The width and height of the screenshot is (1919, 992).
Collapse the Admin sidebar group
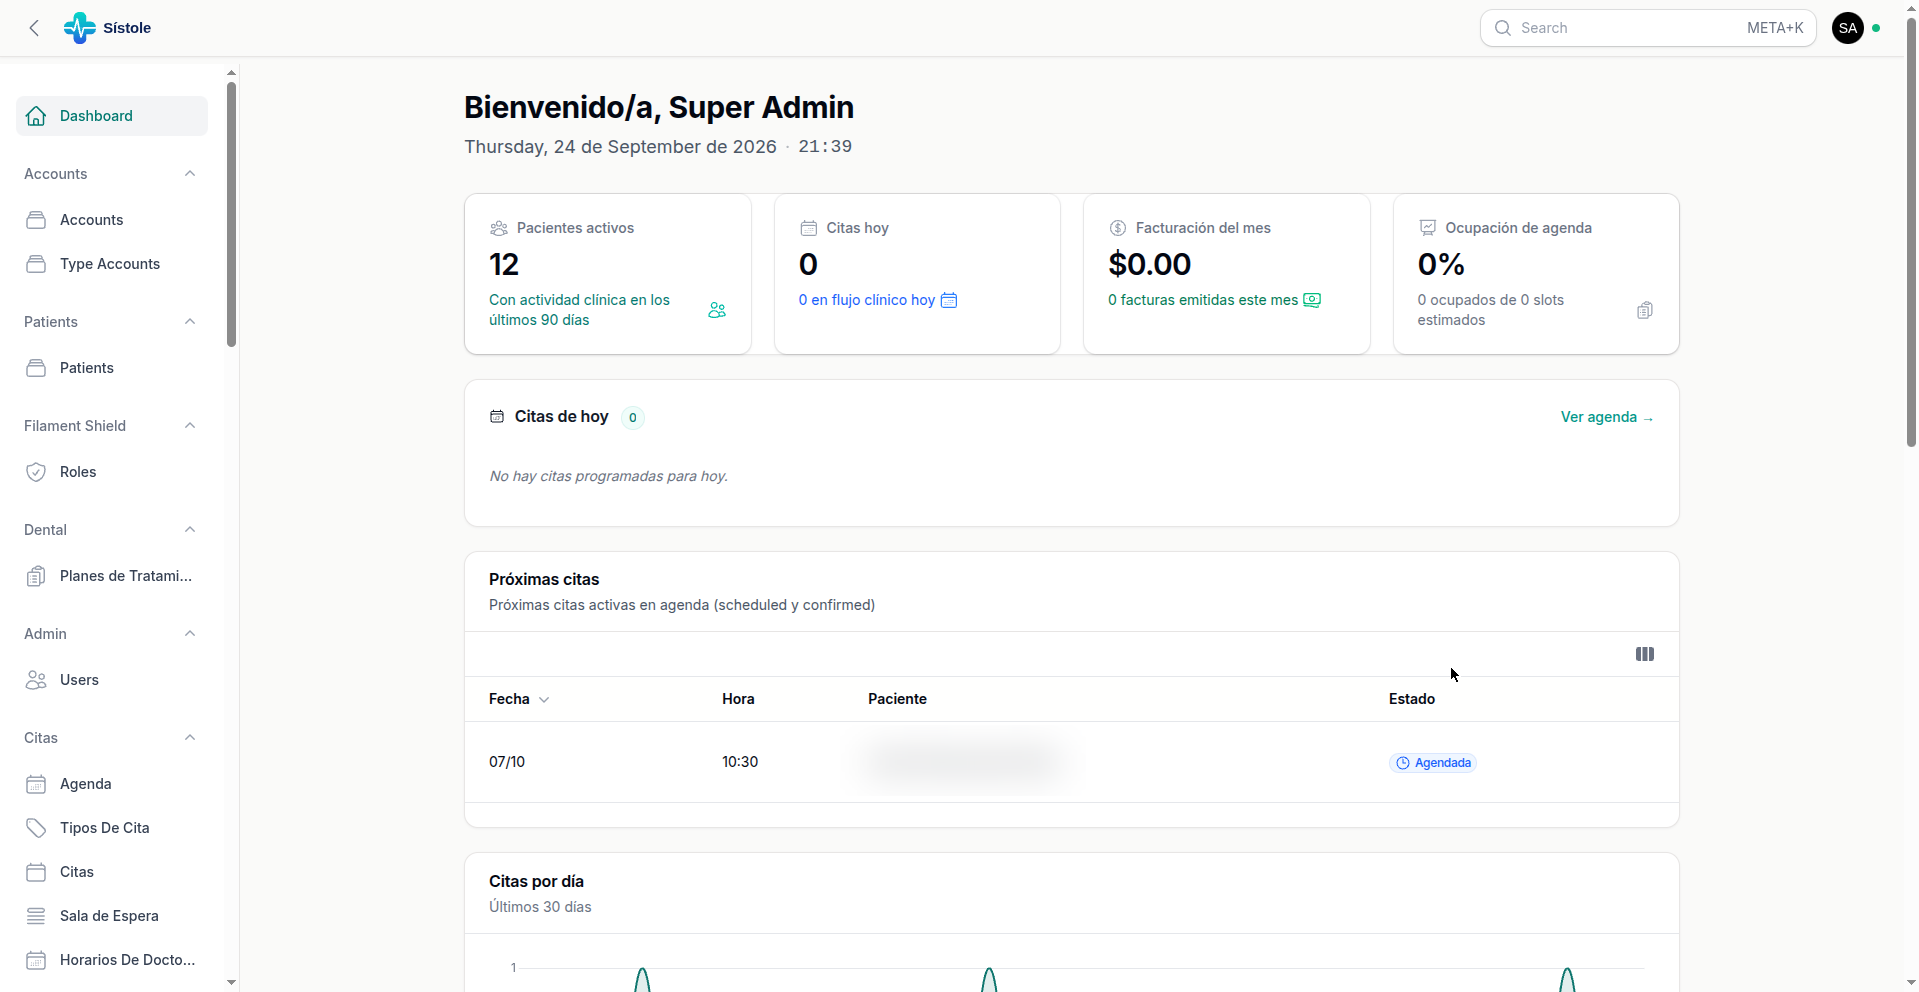[x=190, y=634]
